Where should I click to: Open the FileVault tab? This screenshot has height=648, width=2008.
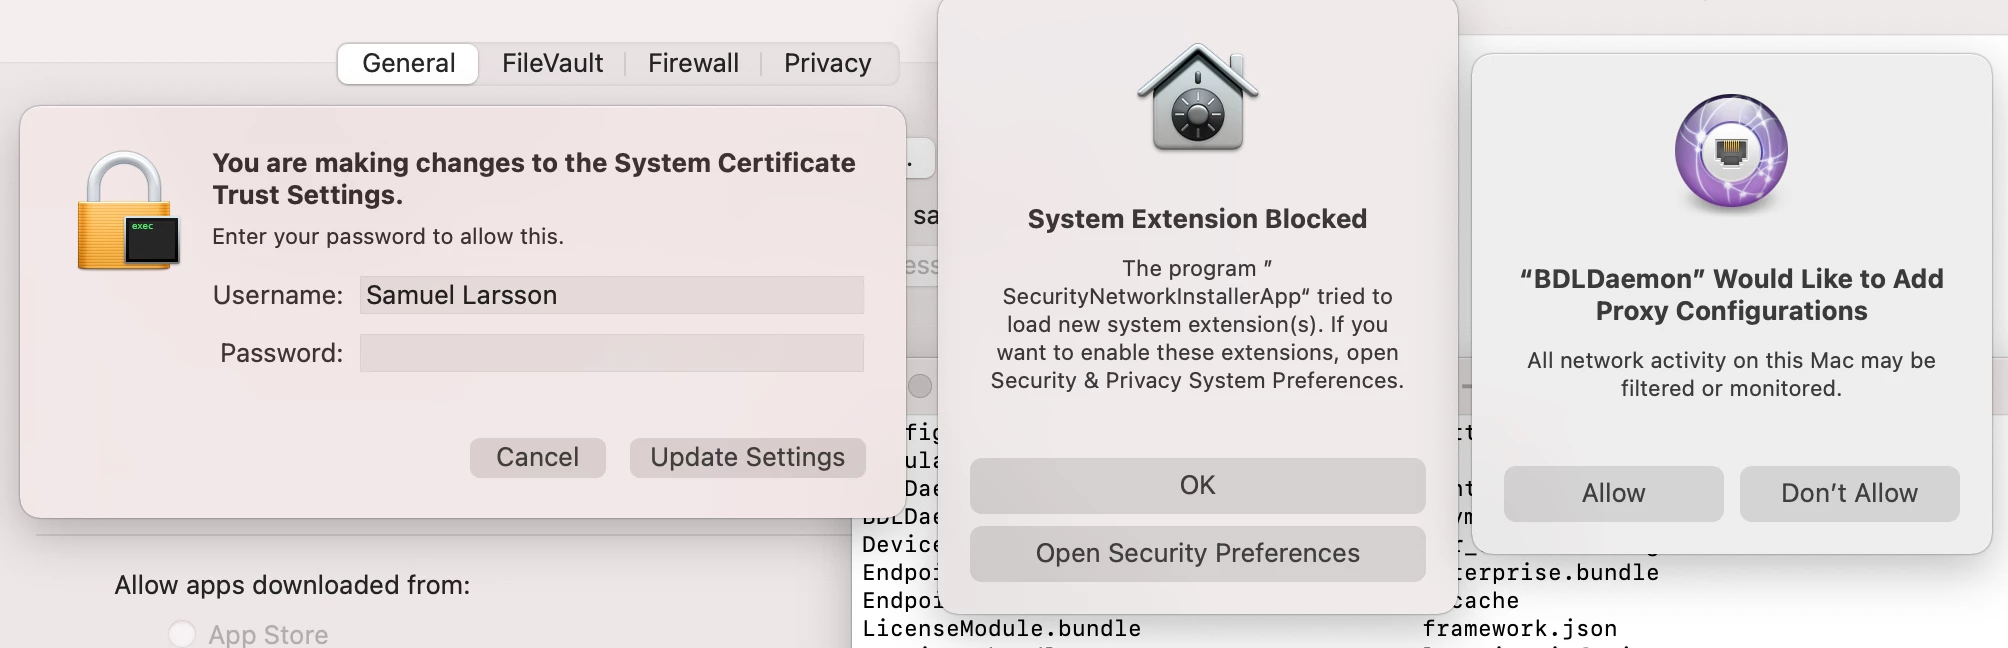coord(552,63)
